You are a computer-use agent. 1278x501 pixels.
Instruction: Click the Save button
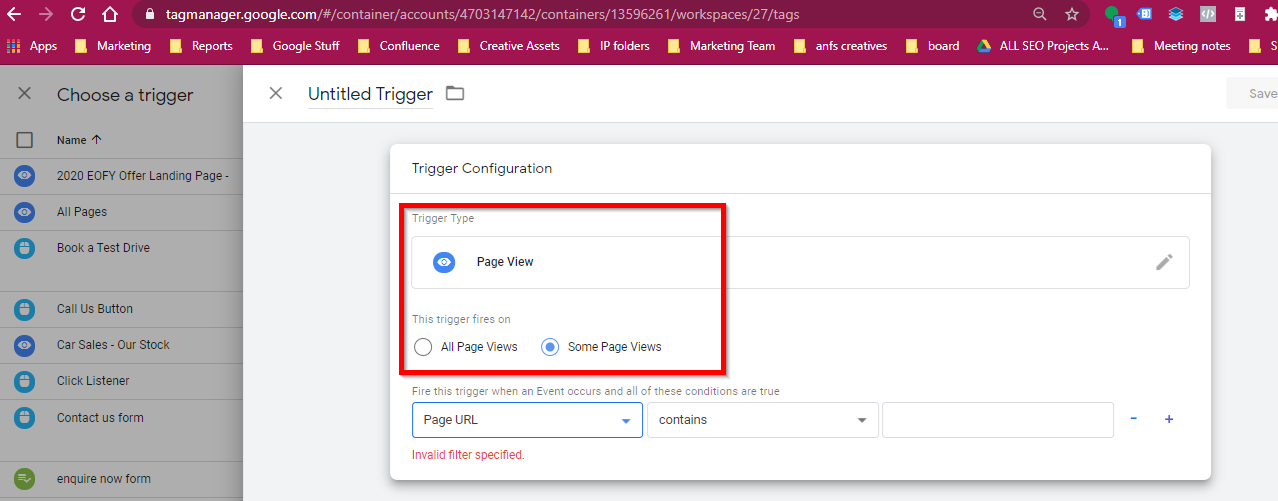(x=1254, y=93)
